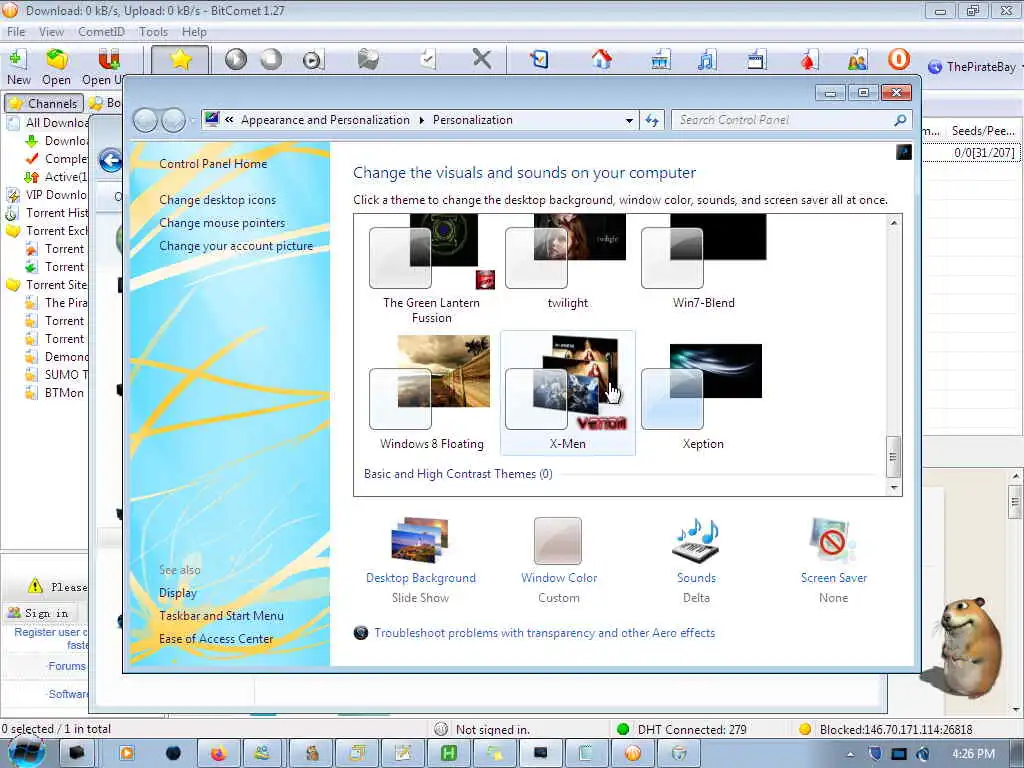1024x768 pixels.
Task: Open the red Home icon in BitComet toolbar
Action: [601, 59]
